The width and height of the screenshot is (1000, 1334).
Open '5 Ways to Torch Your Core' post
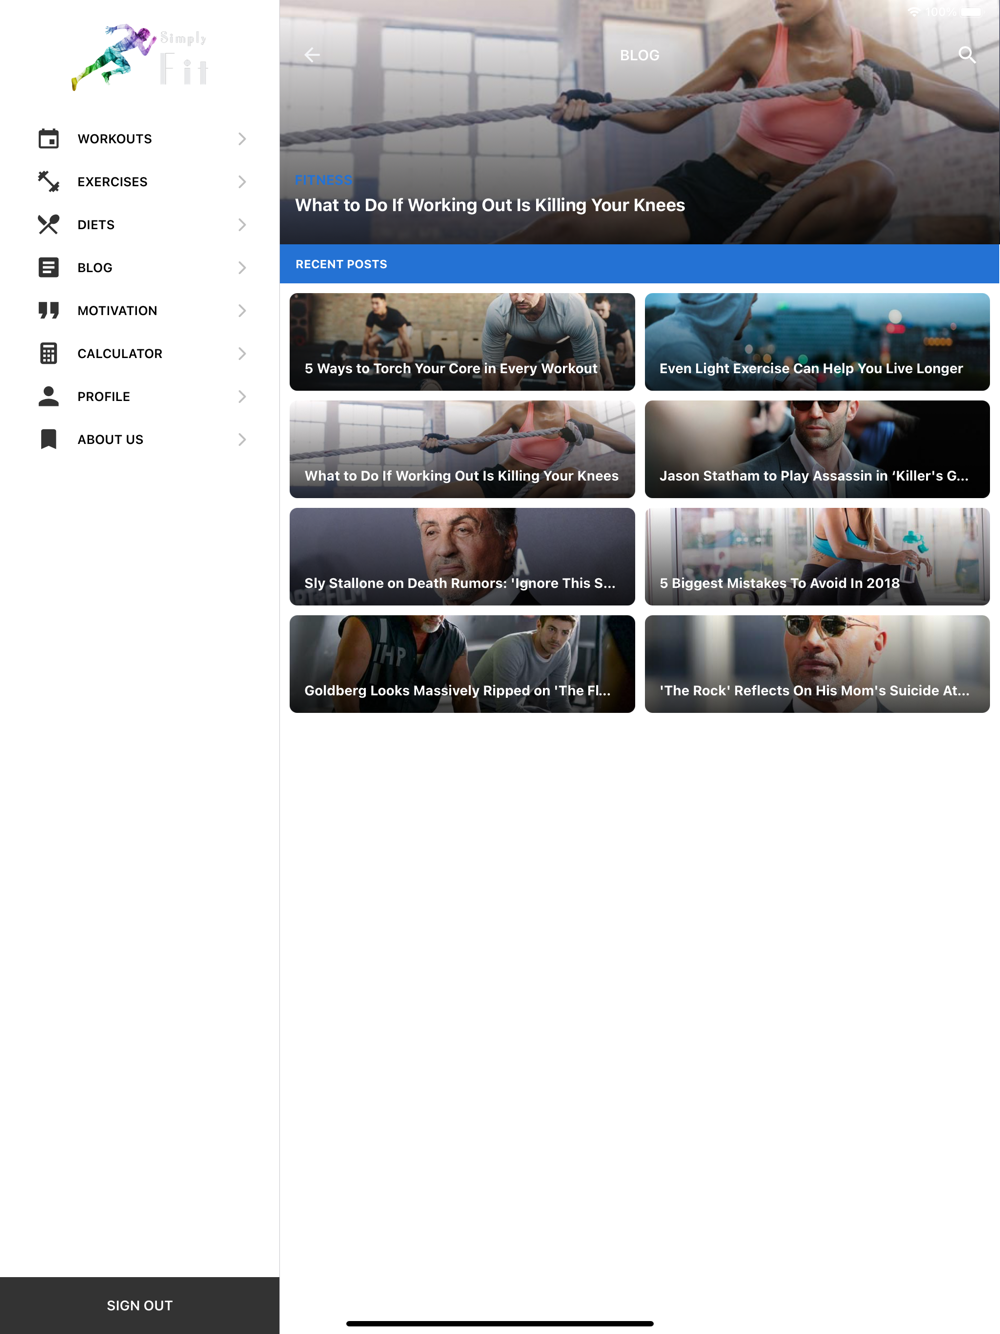pyautogui.click(x=462, y=341)
